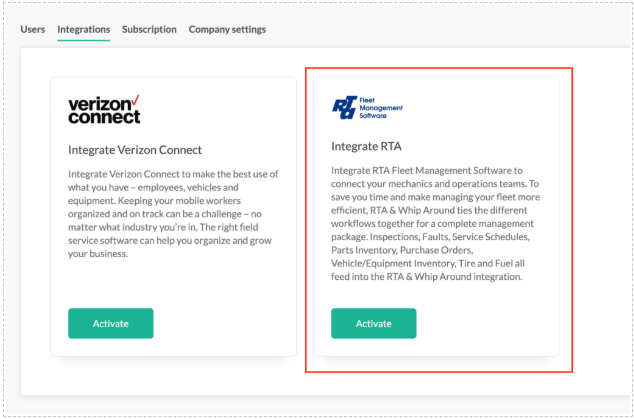The width and height of the screenshot is (634, 419).
Task: Go to the Company settings tab
Action: (227, 29)
